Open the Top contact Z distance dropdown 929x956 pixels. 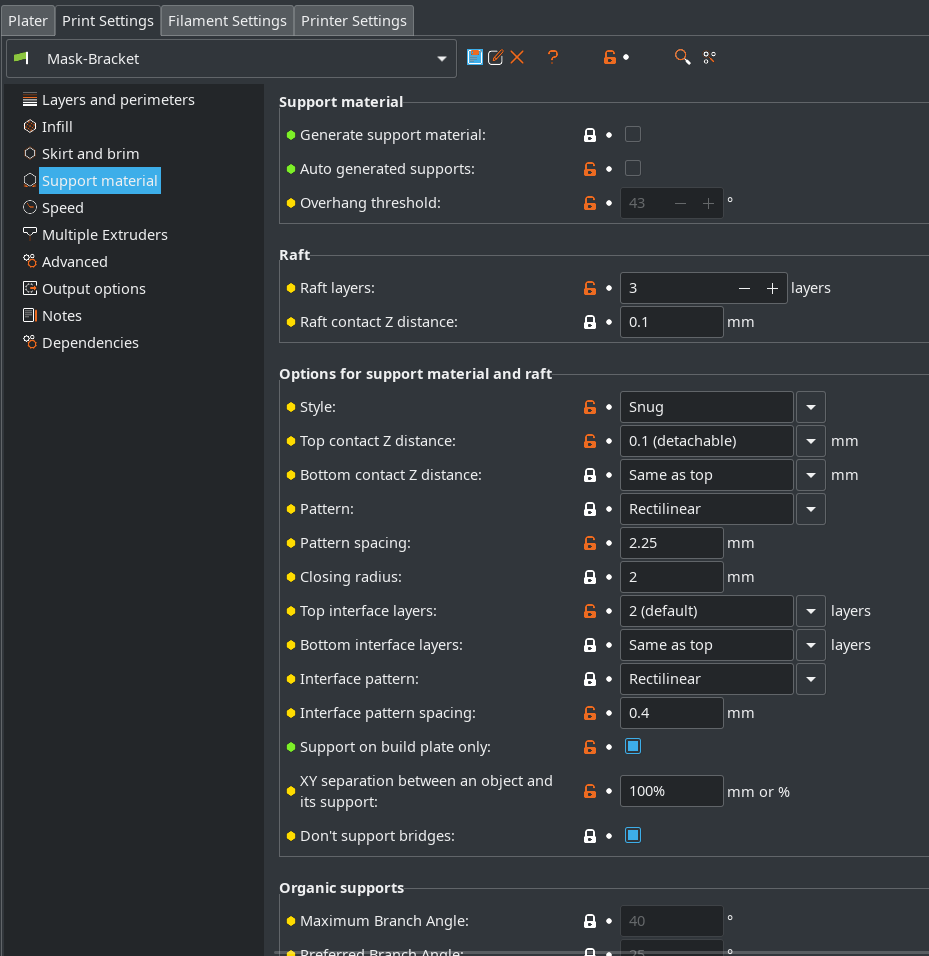point(810,441)
